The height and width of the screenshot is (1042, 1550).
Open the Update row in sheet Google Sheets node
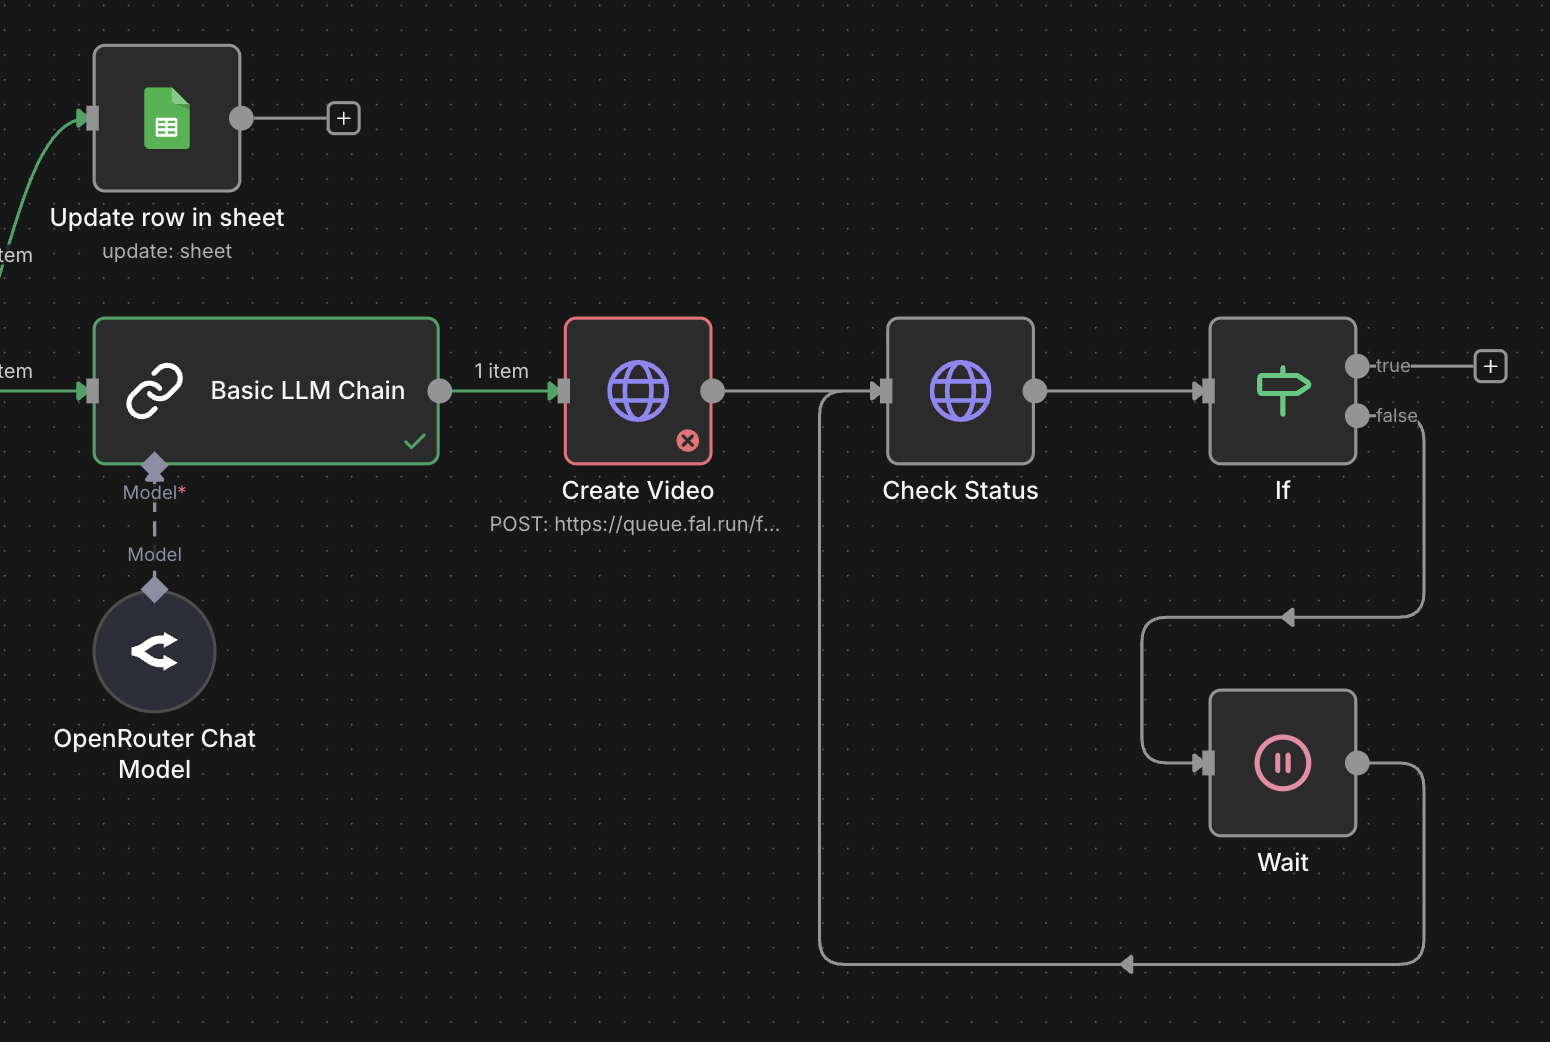[166, 118]
